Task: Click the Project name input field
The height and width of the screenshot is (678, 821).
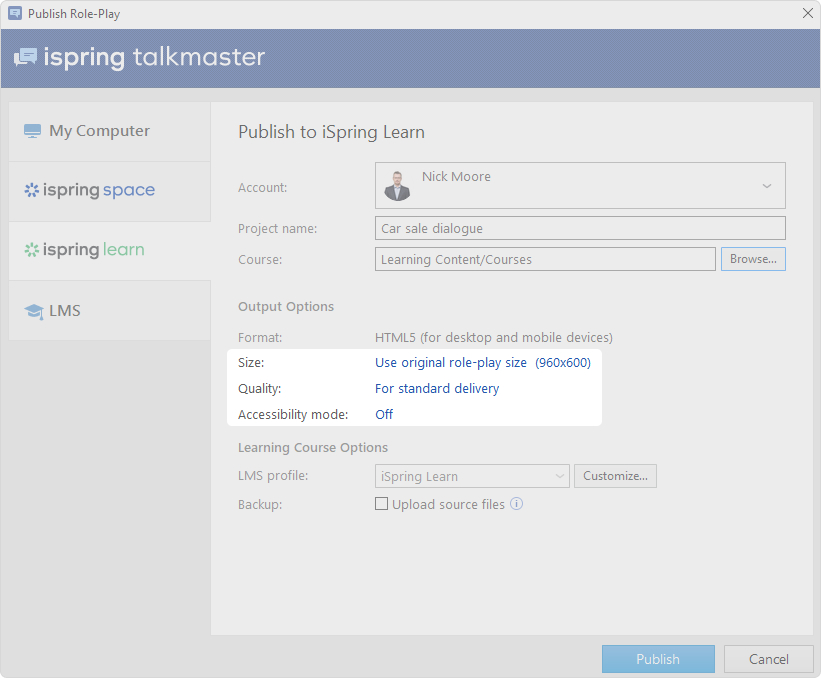Action: pos(579,228)
